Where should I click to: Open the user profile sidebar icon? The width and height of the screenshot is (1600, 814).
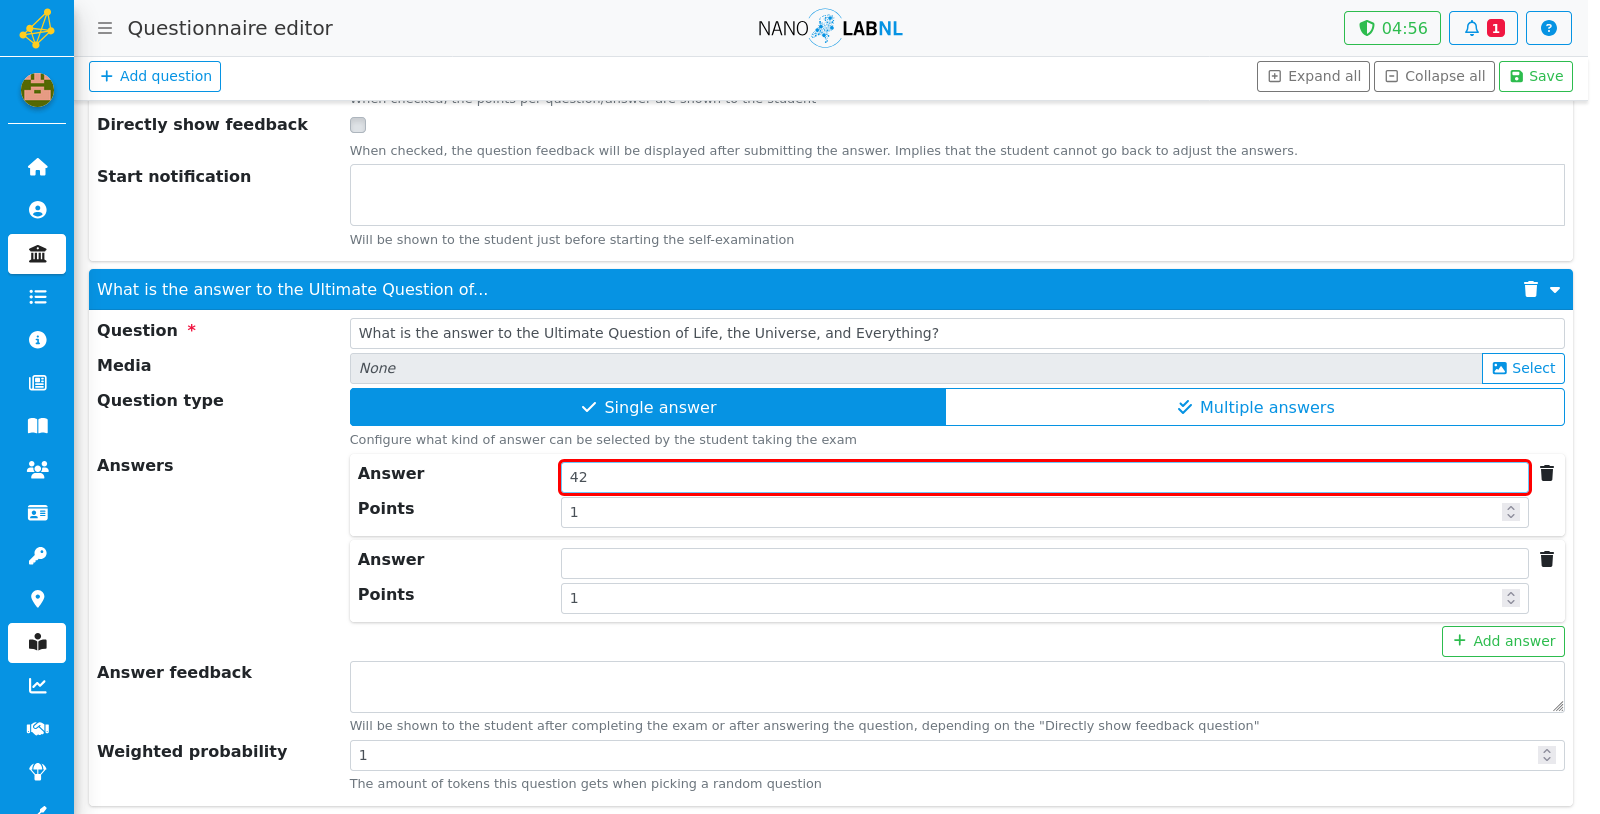click(x=37, y=210)
